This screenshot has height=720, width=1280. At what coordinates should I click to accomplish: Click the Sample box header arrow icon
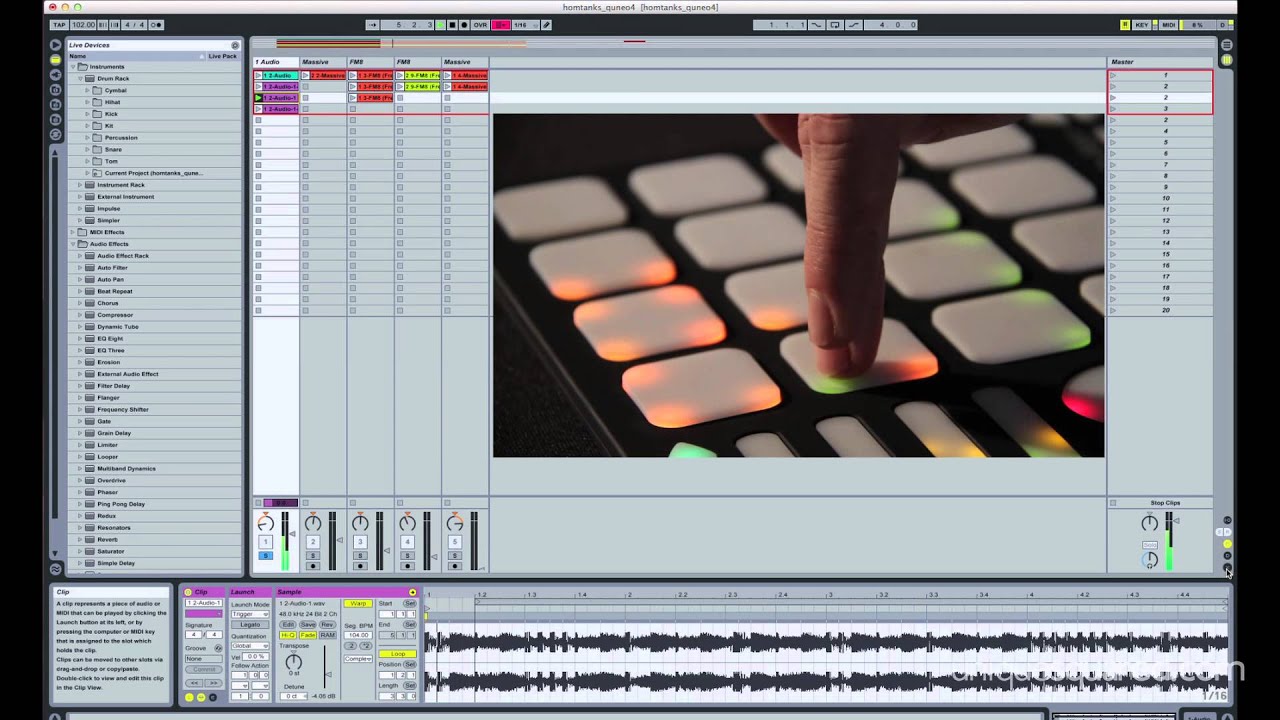412,592
